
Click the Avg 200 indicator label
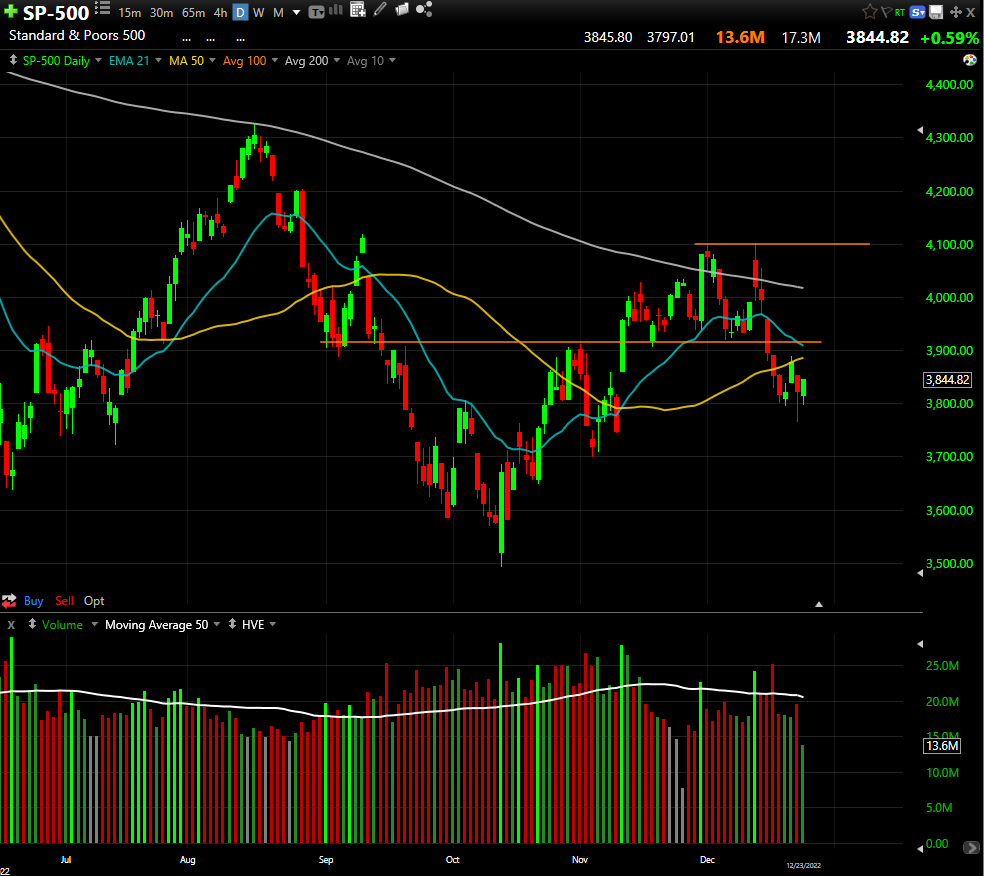pyautogui.click(x=306, y=61)
